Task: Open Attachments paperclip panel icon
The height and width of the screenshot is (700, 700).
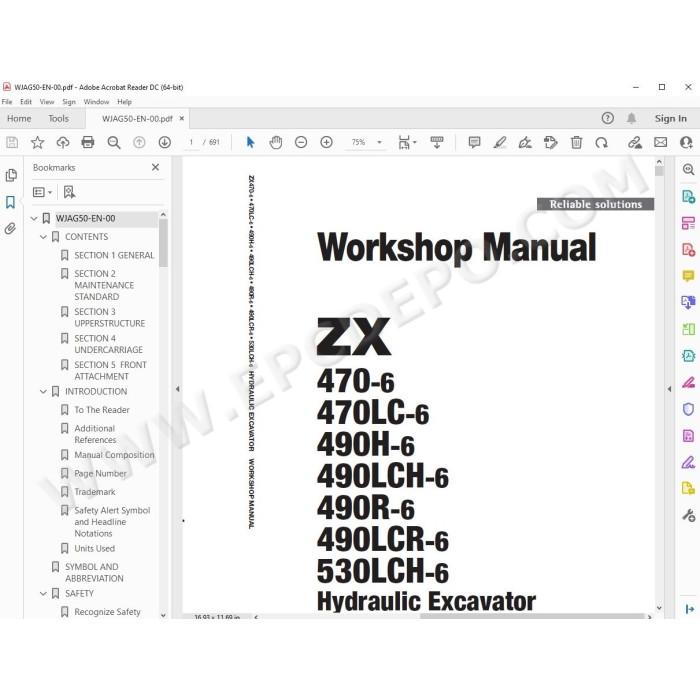Action: 10,229
